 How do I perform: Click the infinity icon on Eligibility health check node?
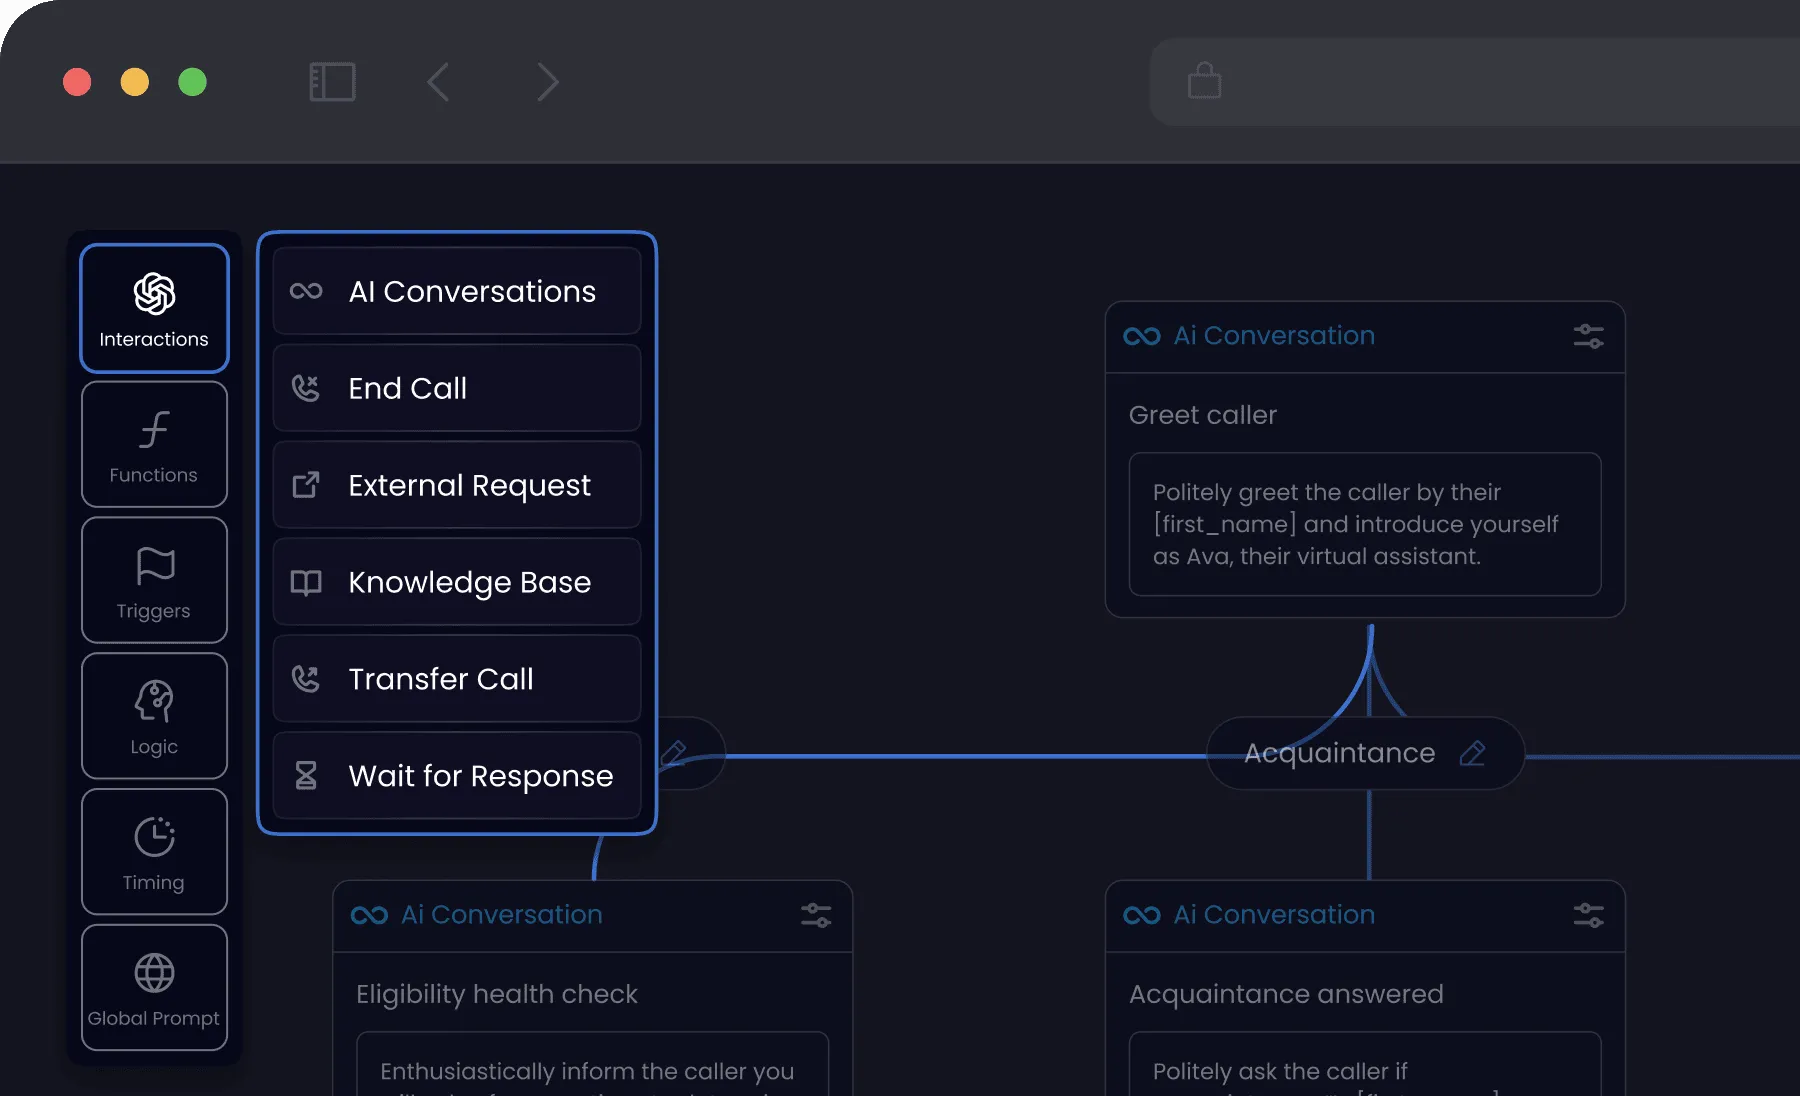point(369,915)
